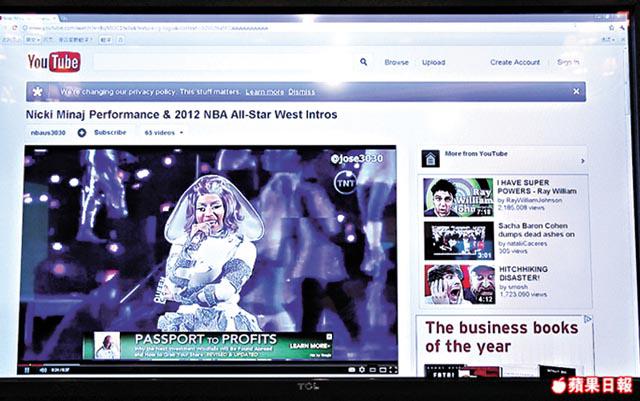
Task: Open the nbaus3030 channel button
Action: pos(48,133)
